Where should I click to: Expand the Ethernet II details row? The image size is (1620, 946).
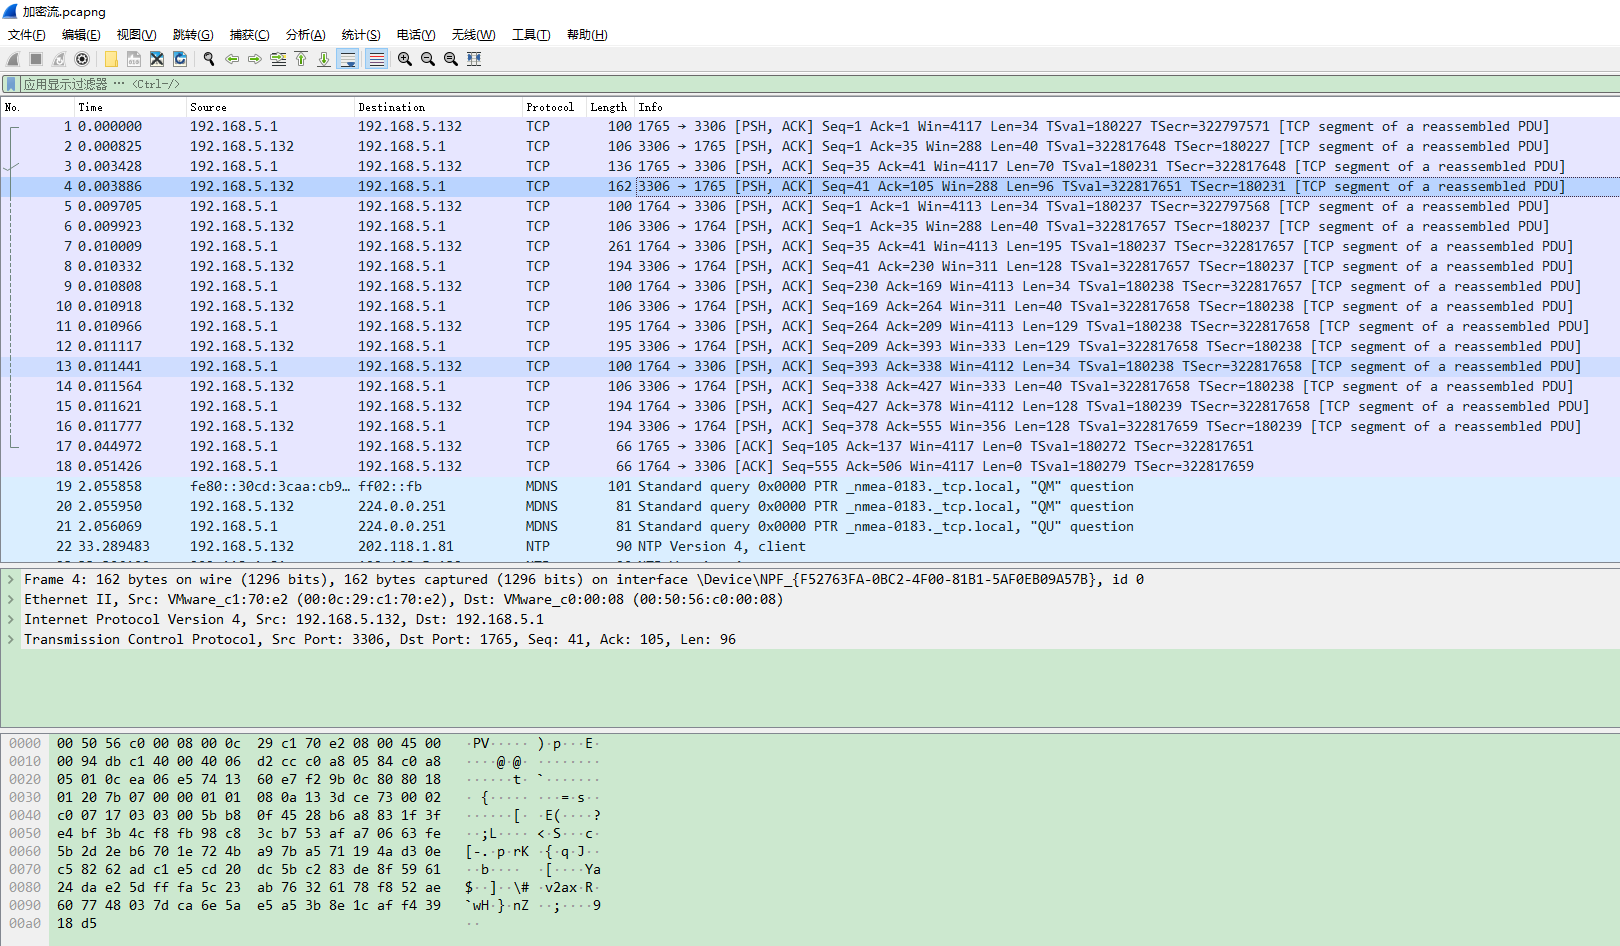(11, 599)
